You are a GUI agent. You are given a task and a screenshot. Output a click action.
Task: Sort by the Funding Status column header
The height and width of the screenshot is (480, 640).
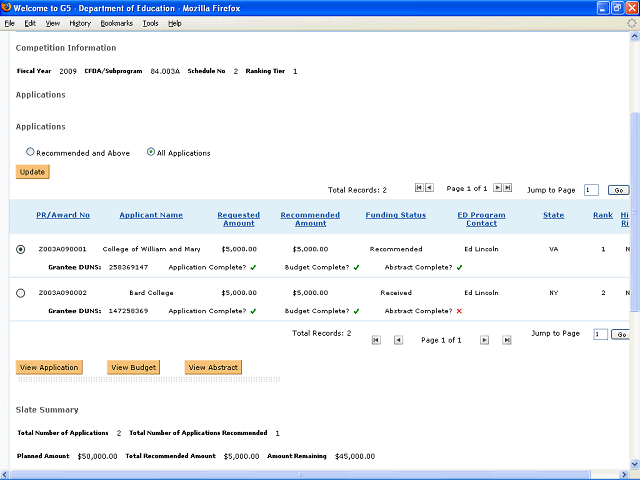pos(395,215)
